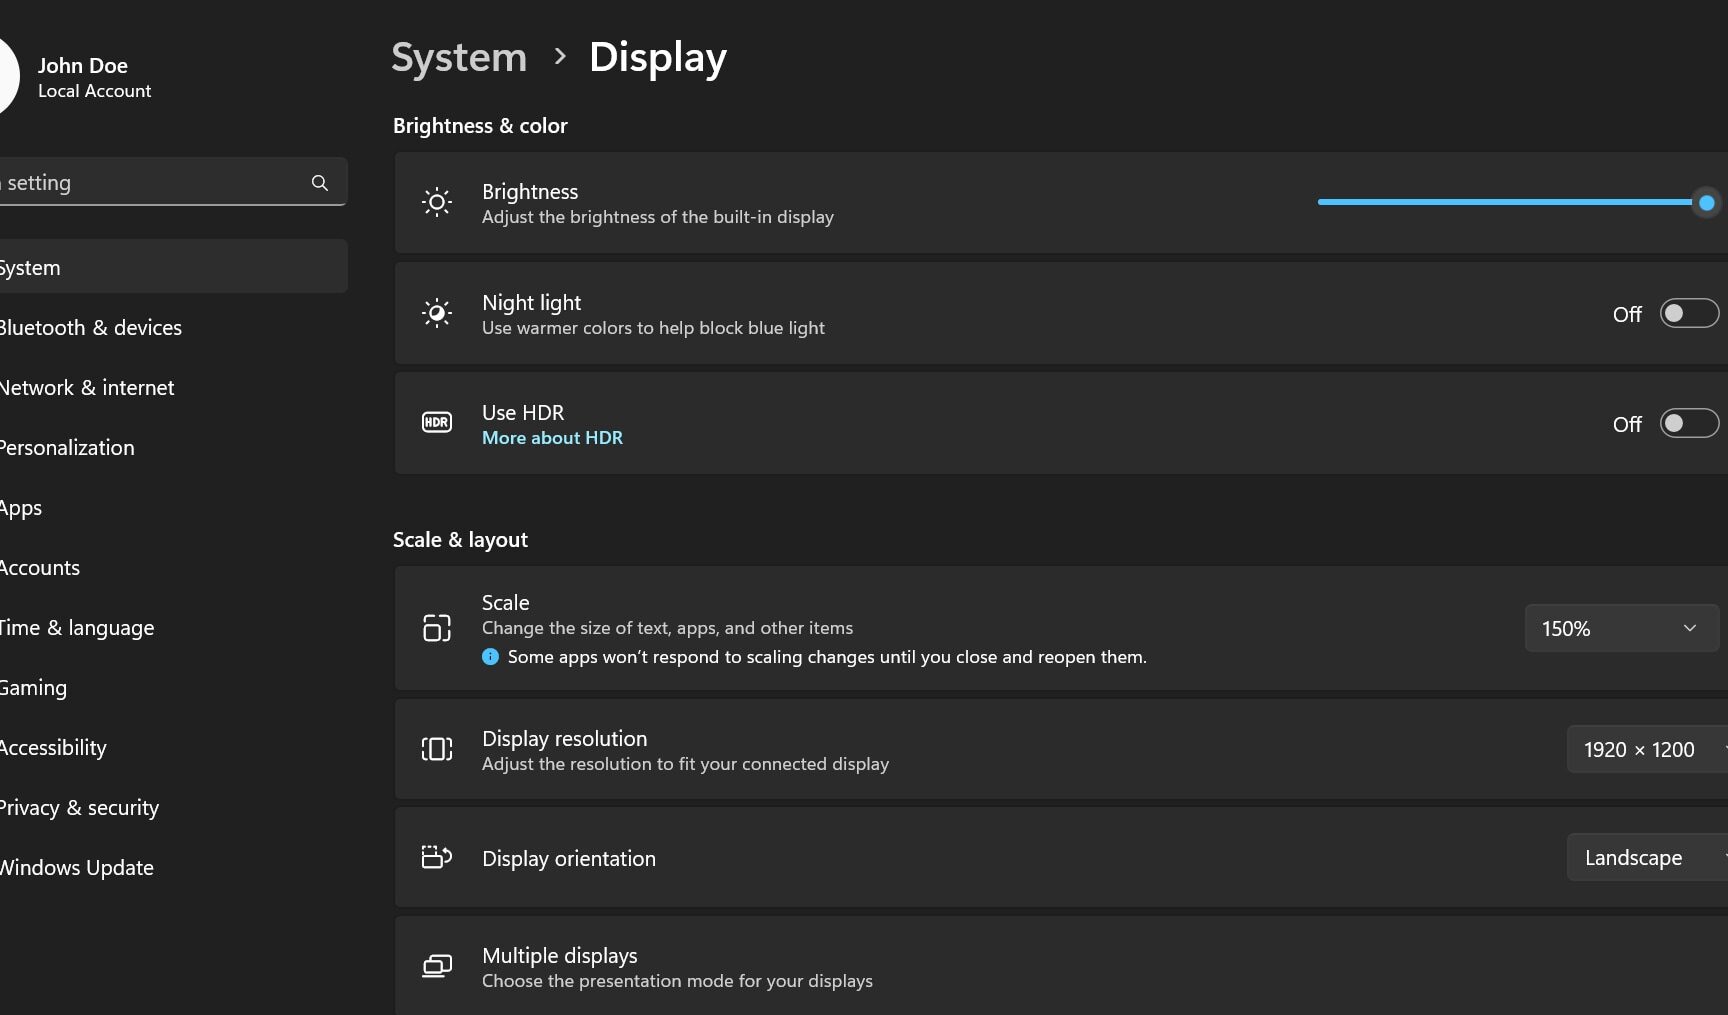Open the Accounts settings page
This screenshot has width=1728, height=1015.
tap(174, 567)
